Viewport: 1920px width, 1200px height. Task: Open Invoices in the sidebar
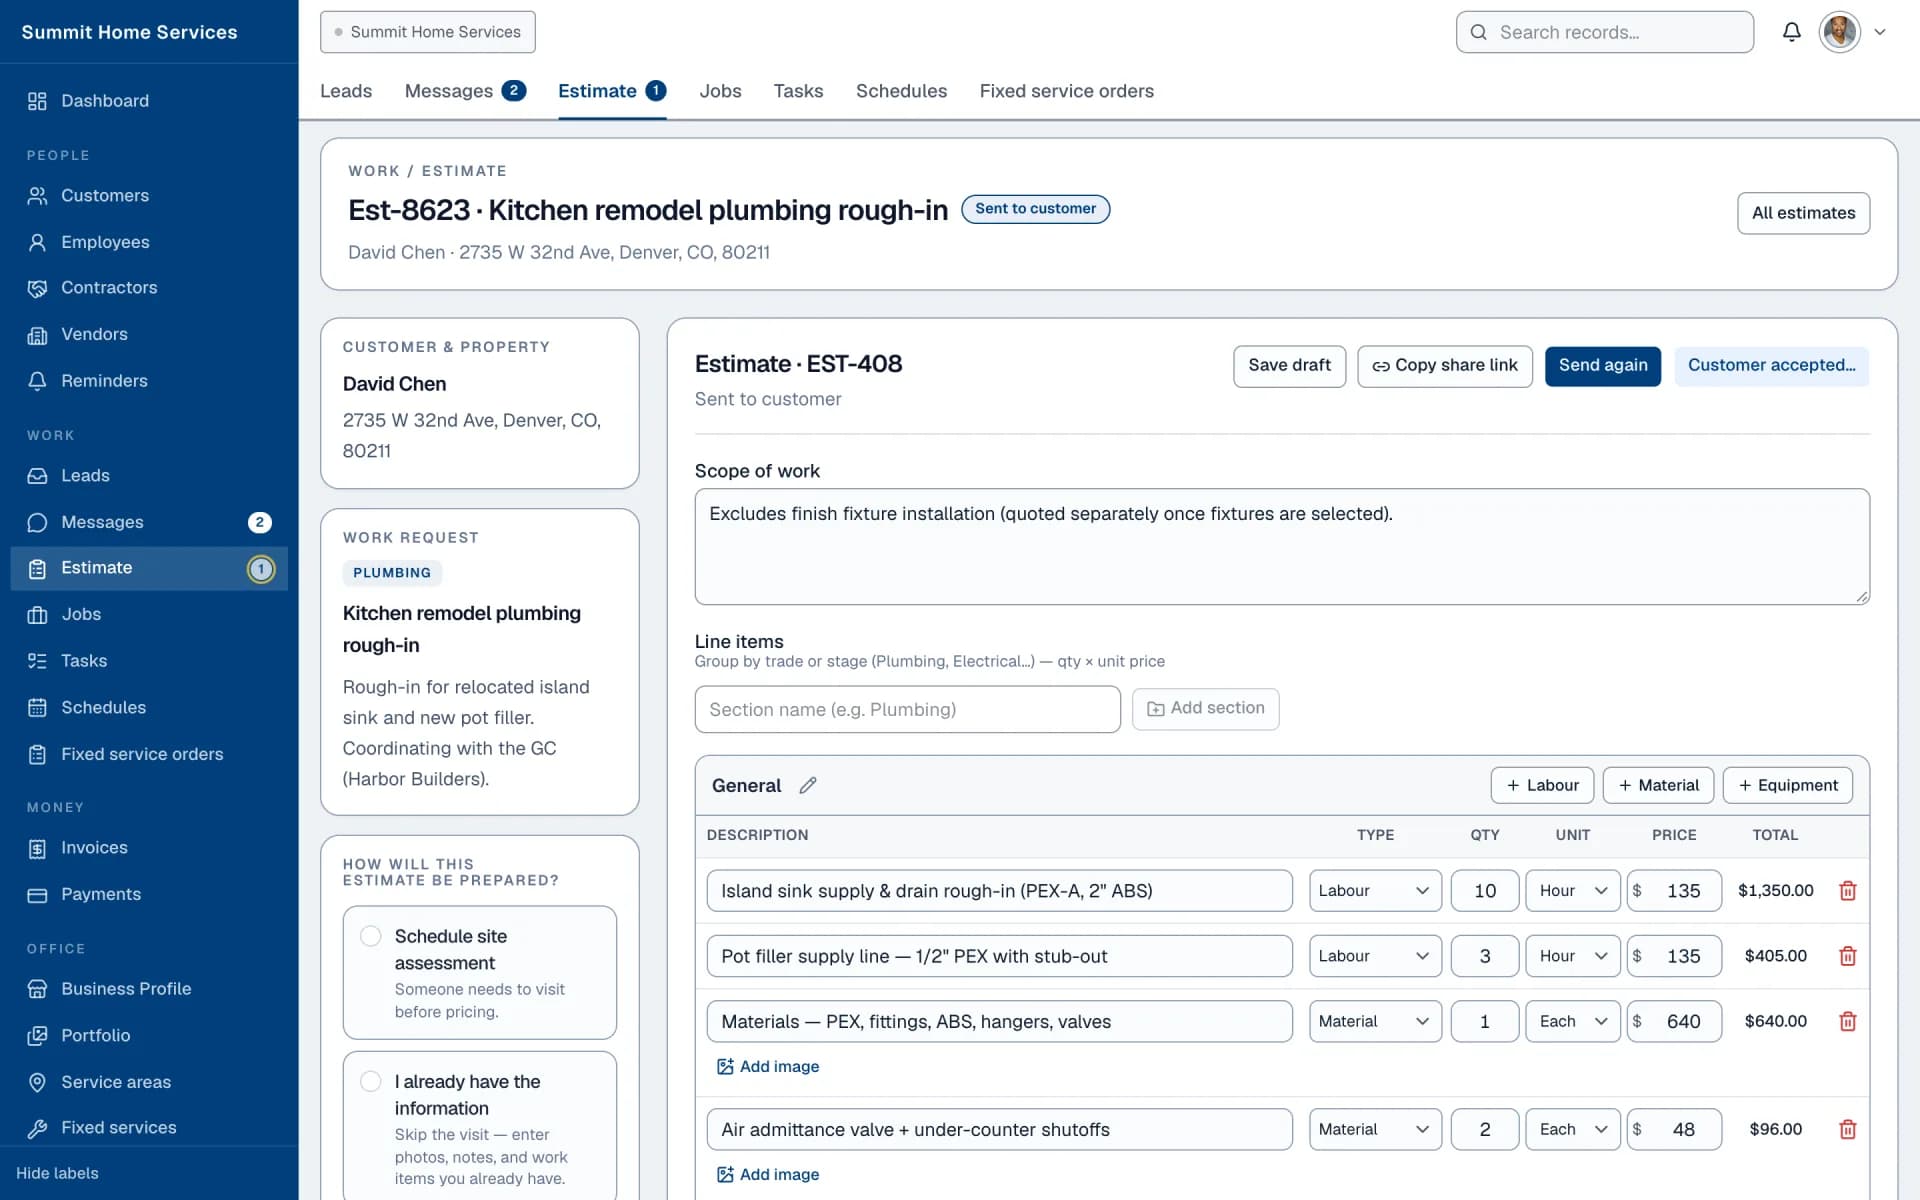coord(149,848)
